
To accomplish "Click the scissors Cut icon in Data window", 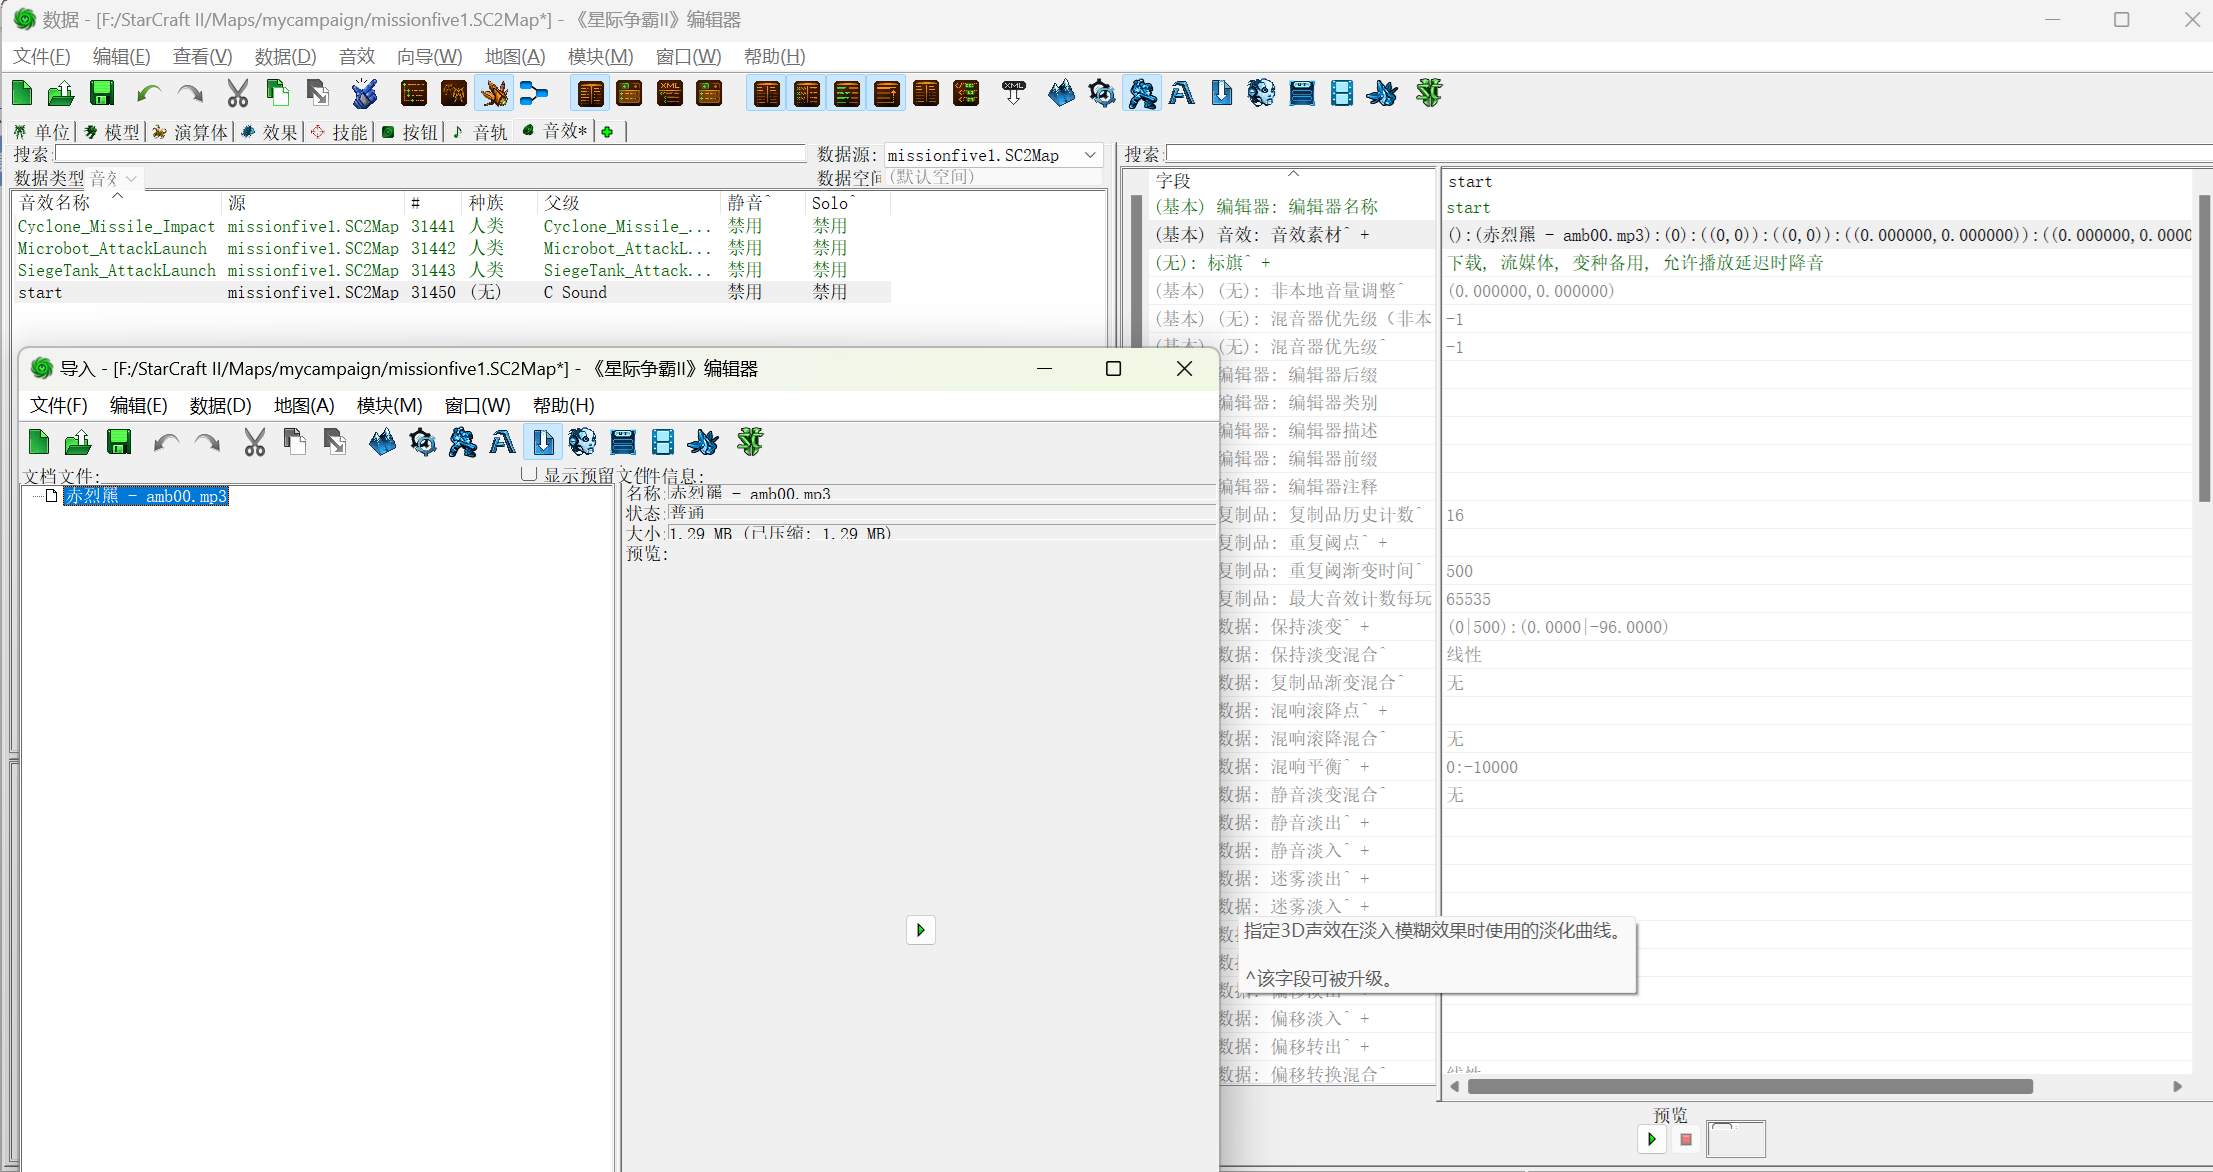I will (x=237, y=94).
